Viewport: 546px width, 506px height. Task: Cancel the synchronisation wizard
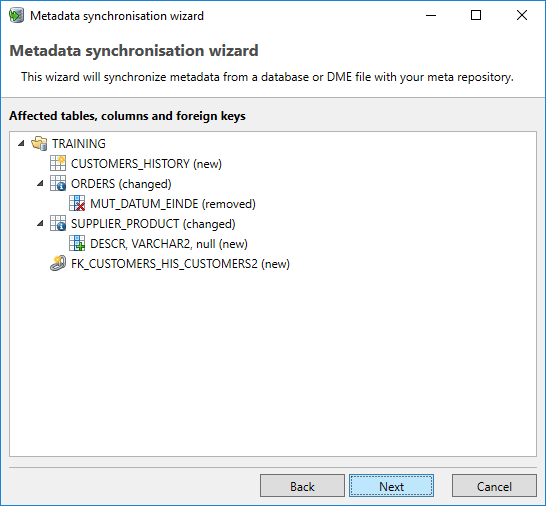494,486
